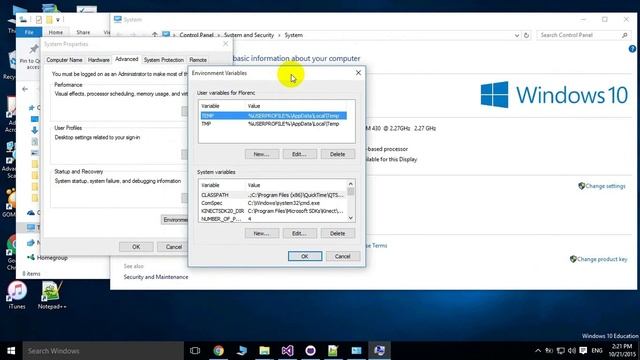This screenshot has width=640, height=360.
Task: Select the ComSpec system variable
Action: (273, 203)
